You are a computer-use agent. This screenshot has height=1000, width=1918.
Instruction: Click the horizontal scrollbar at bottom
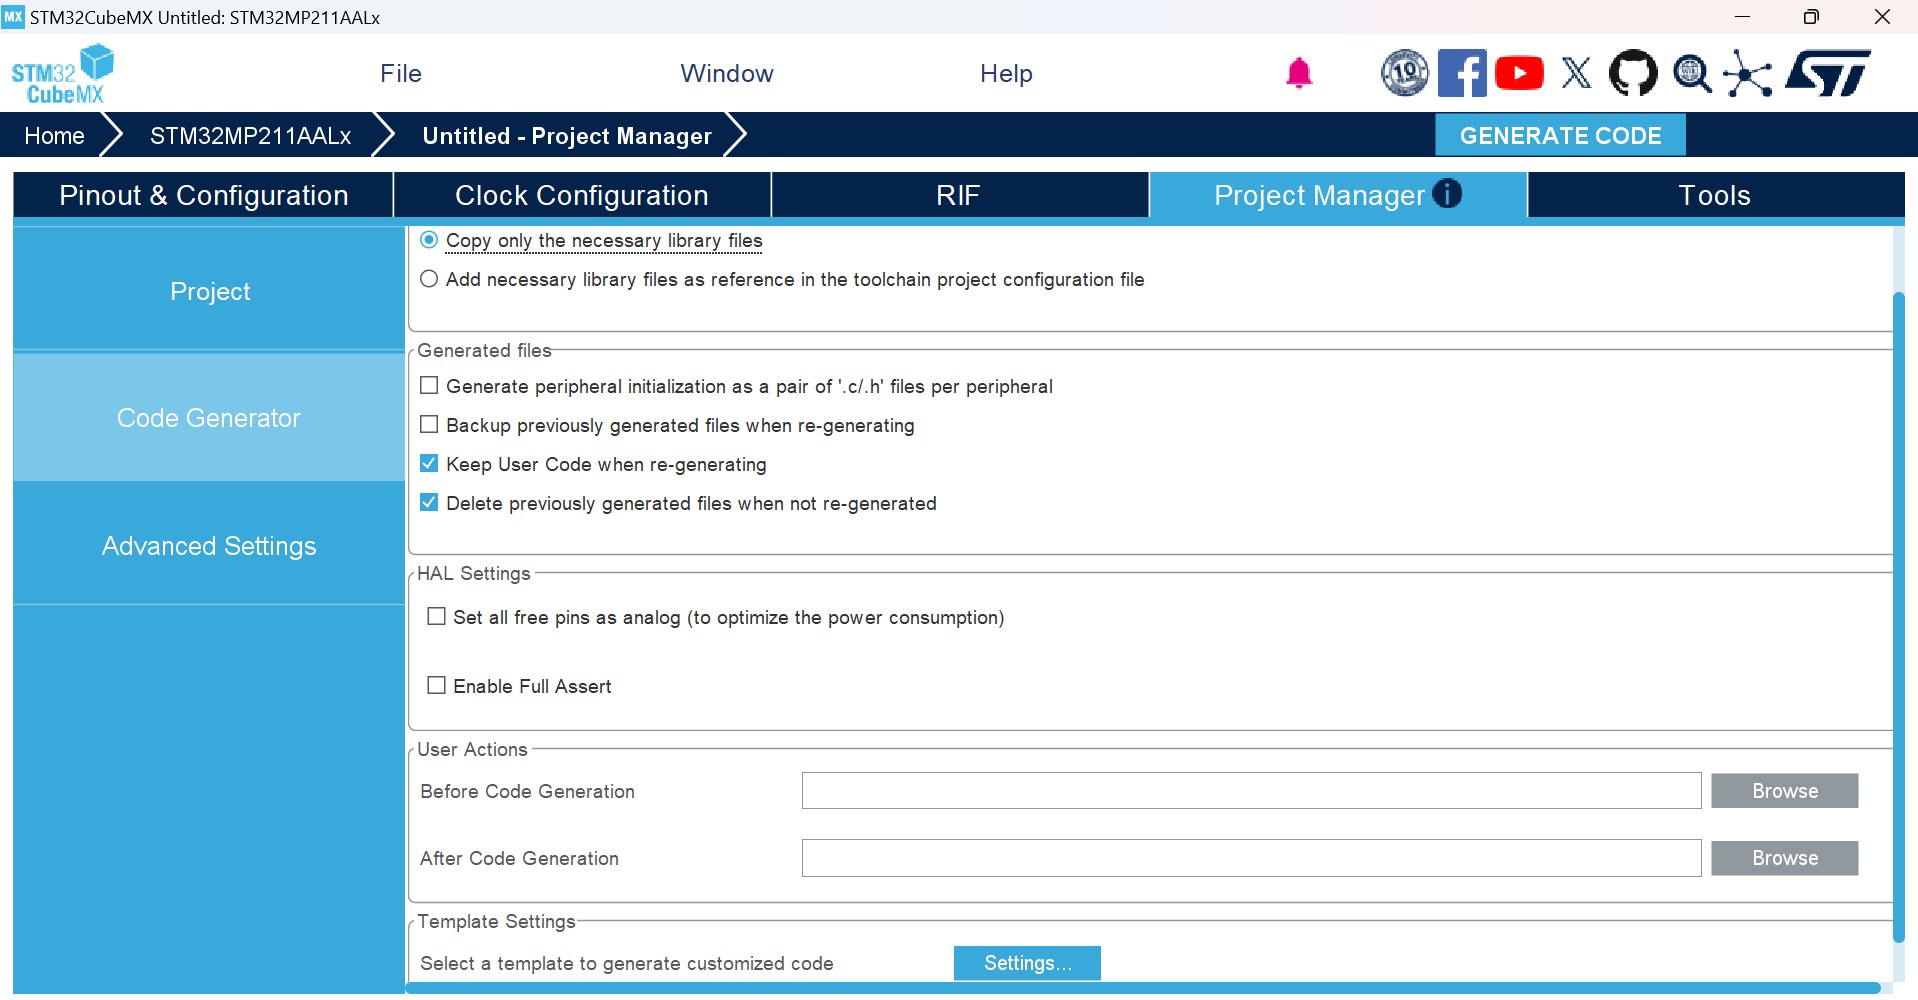click(x=1142, y=988)
